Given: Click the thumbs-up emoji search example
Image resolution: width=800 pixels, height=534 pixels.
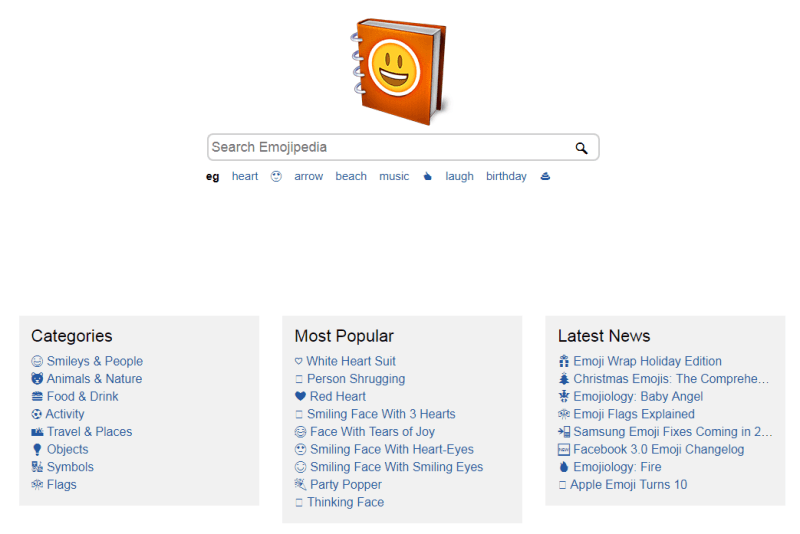Looking at the screenshot, I should coord(428,176).
